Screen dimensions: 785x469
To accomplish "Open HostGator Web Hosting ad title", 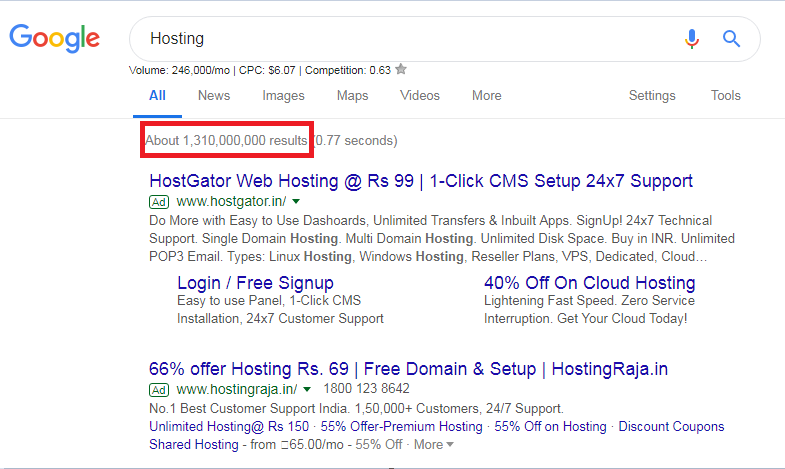I will [421, 181].
